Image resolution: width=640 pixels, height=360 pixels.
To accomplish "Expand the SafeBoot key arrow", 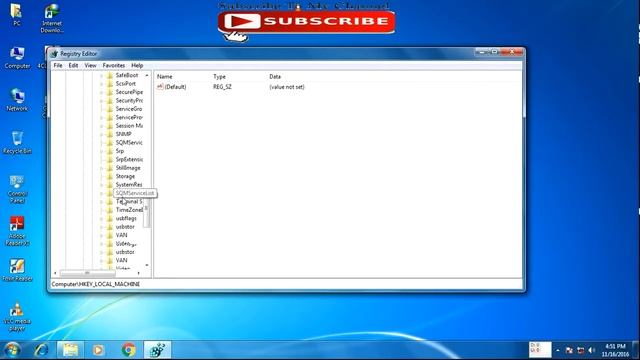I will [102, 76].
